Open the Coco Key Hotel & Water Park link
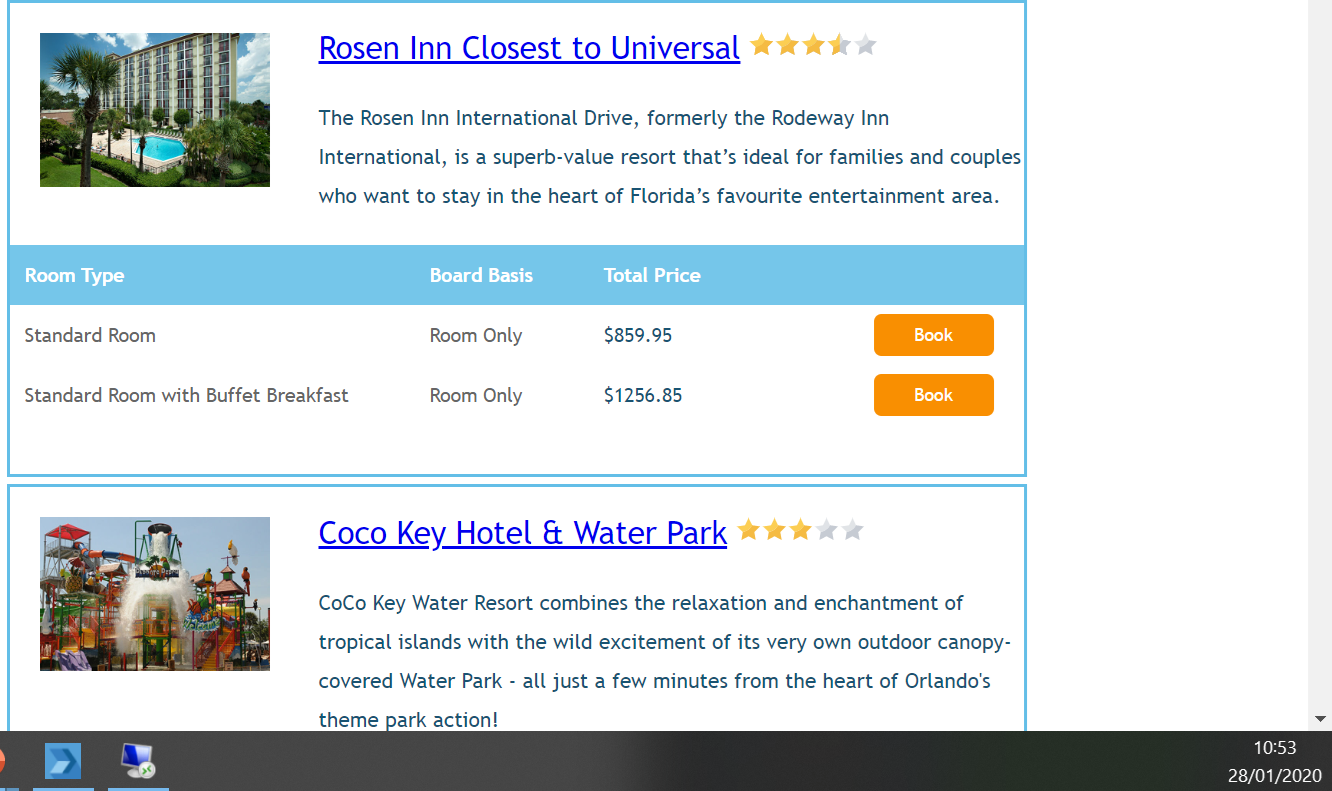The width and height of the screenshot is (1332, 791). pos(522,532)
